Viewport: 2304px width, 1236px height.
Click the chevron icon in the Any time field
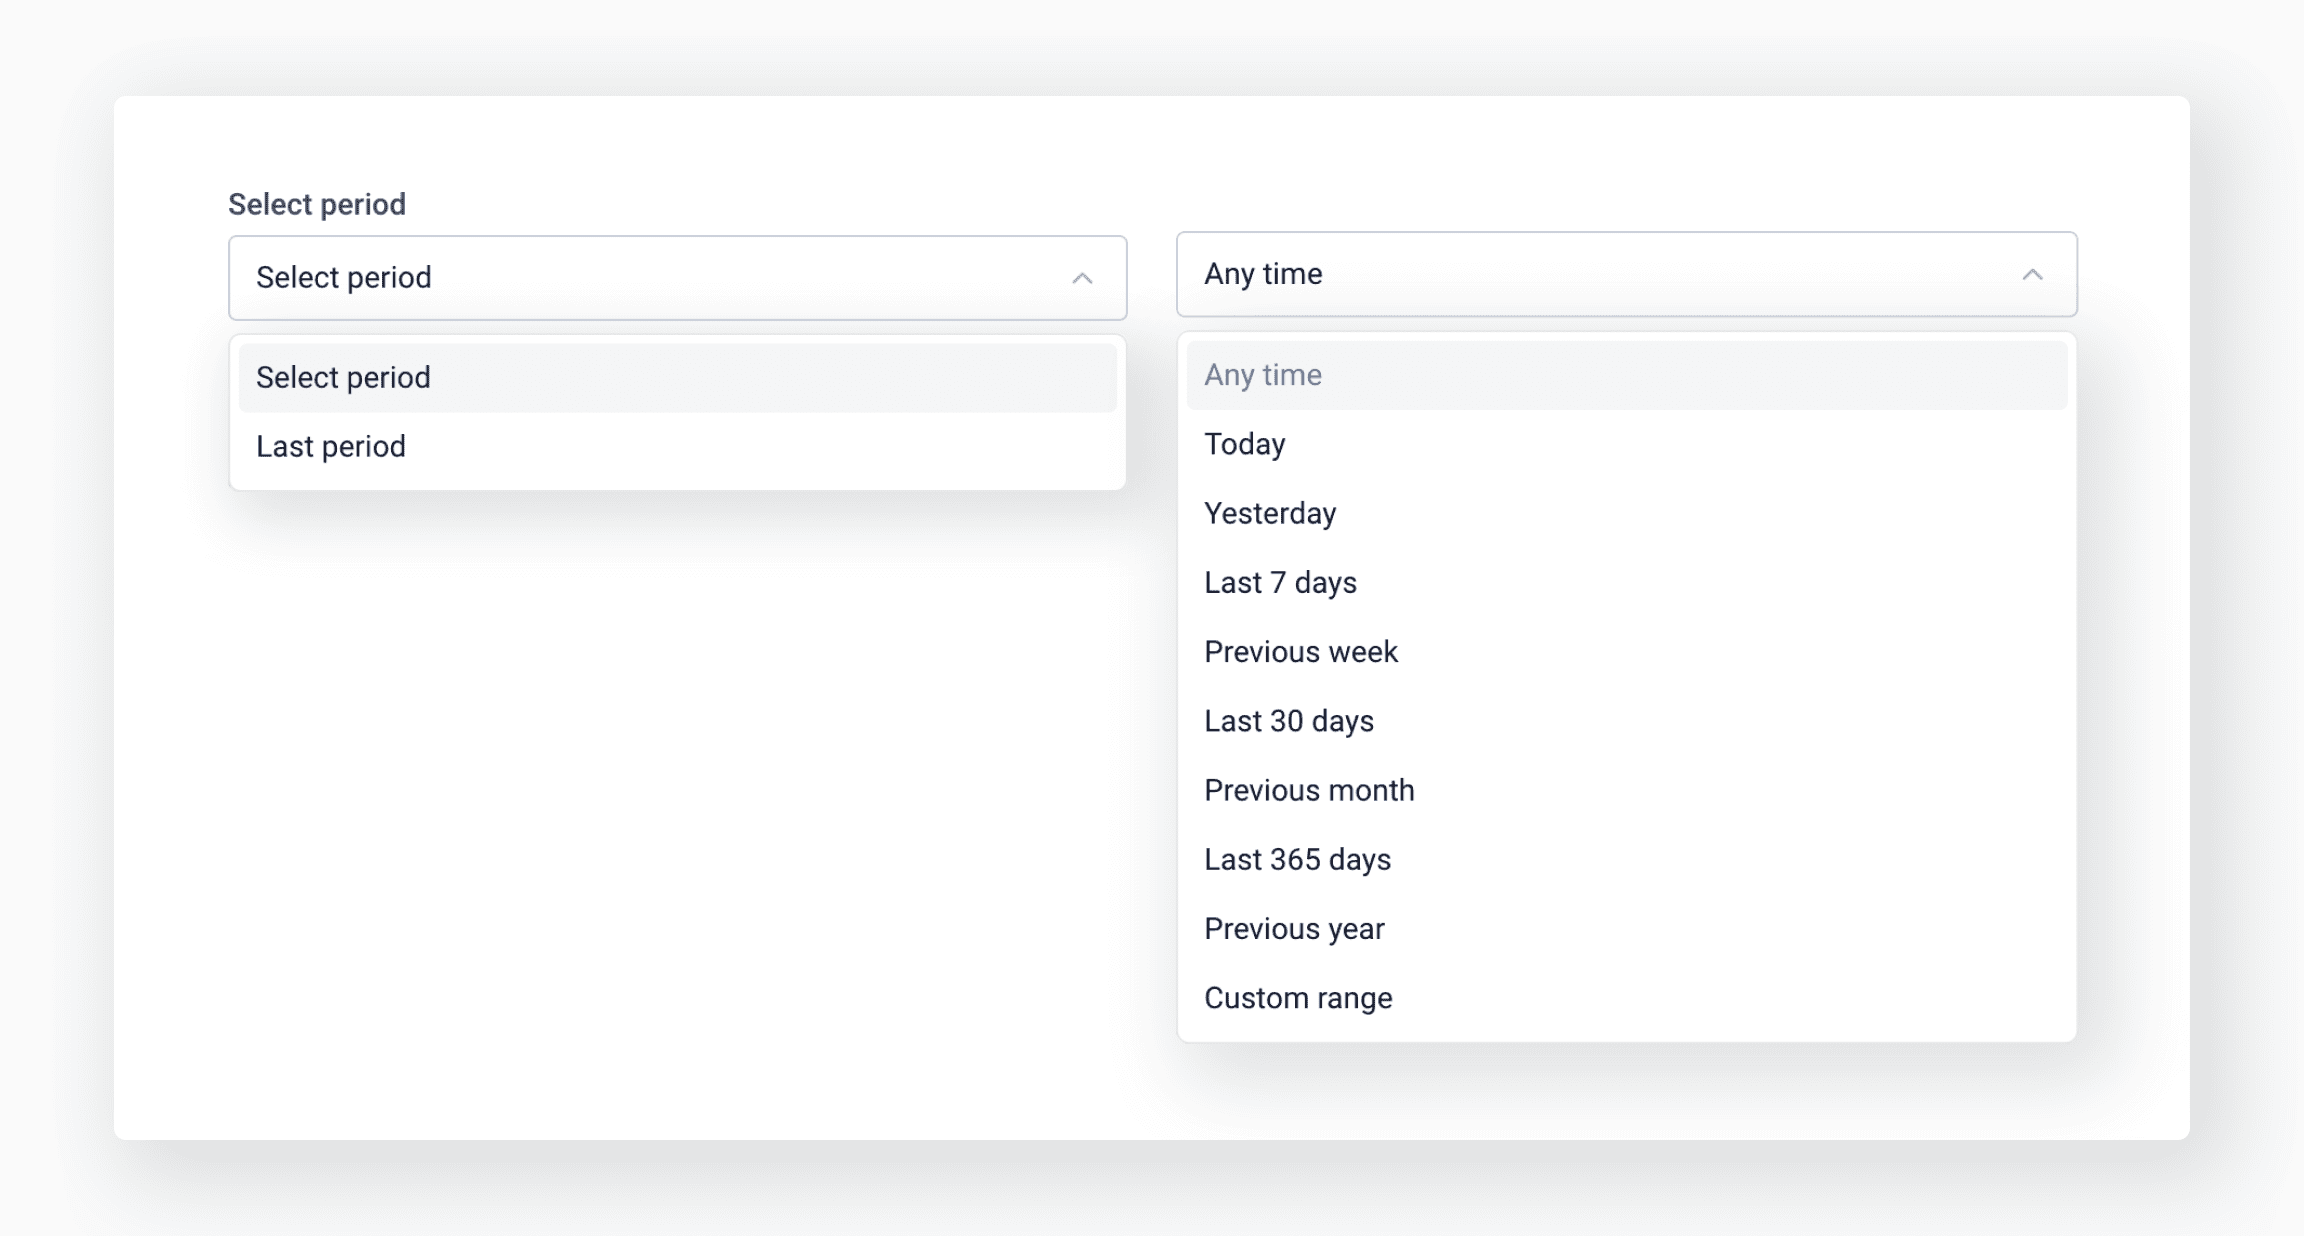[2031, 275]
